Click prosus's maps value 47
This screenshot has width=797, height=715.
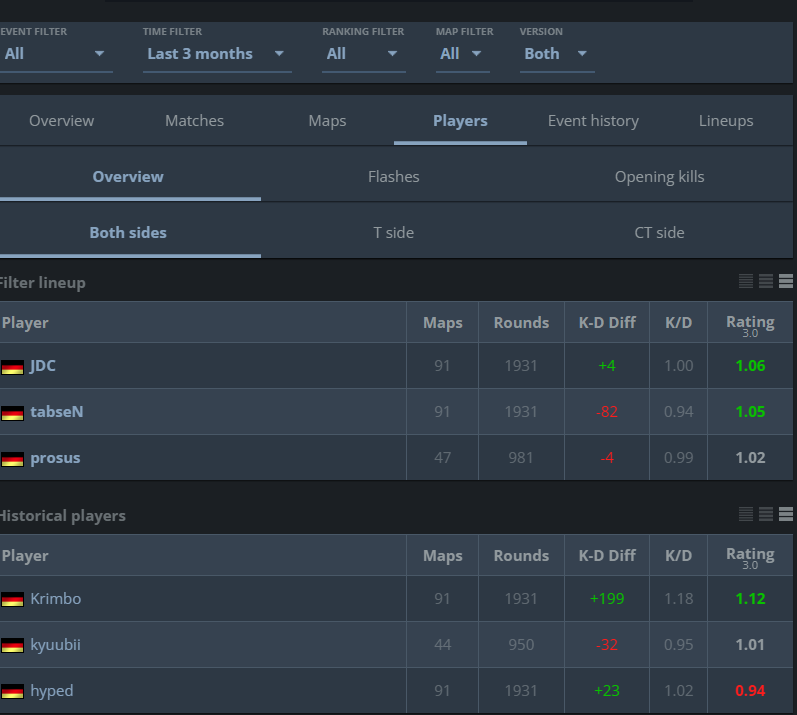pos(442,458)
